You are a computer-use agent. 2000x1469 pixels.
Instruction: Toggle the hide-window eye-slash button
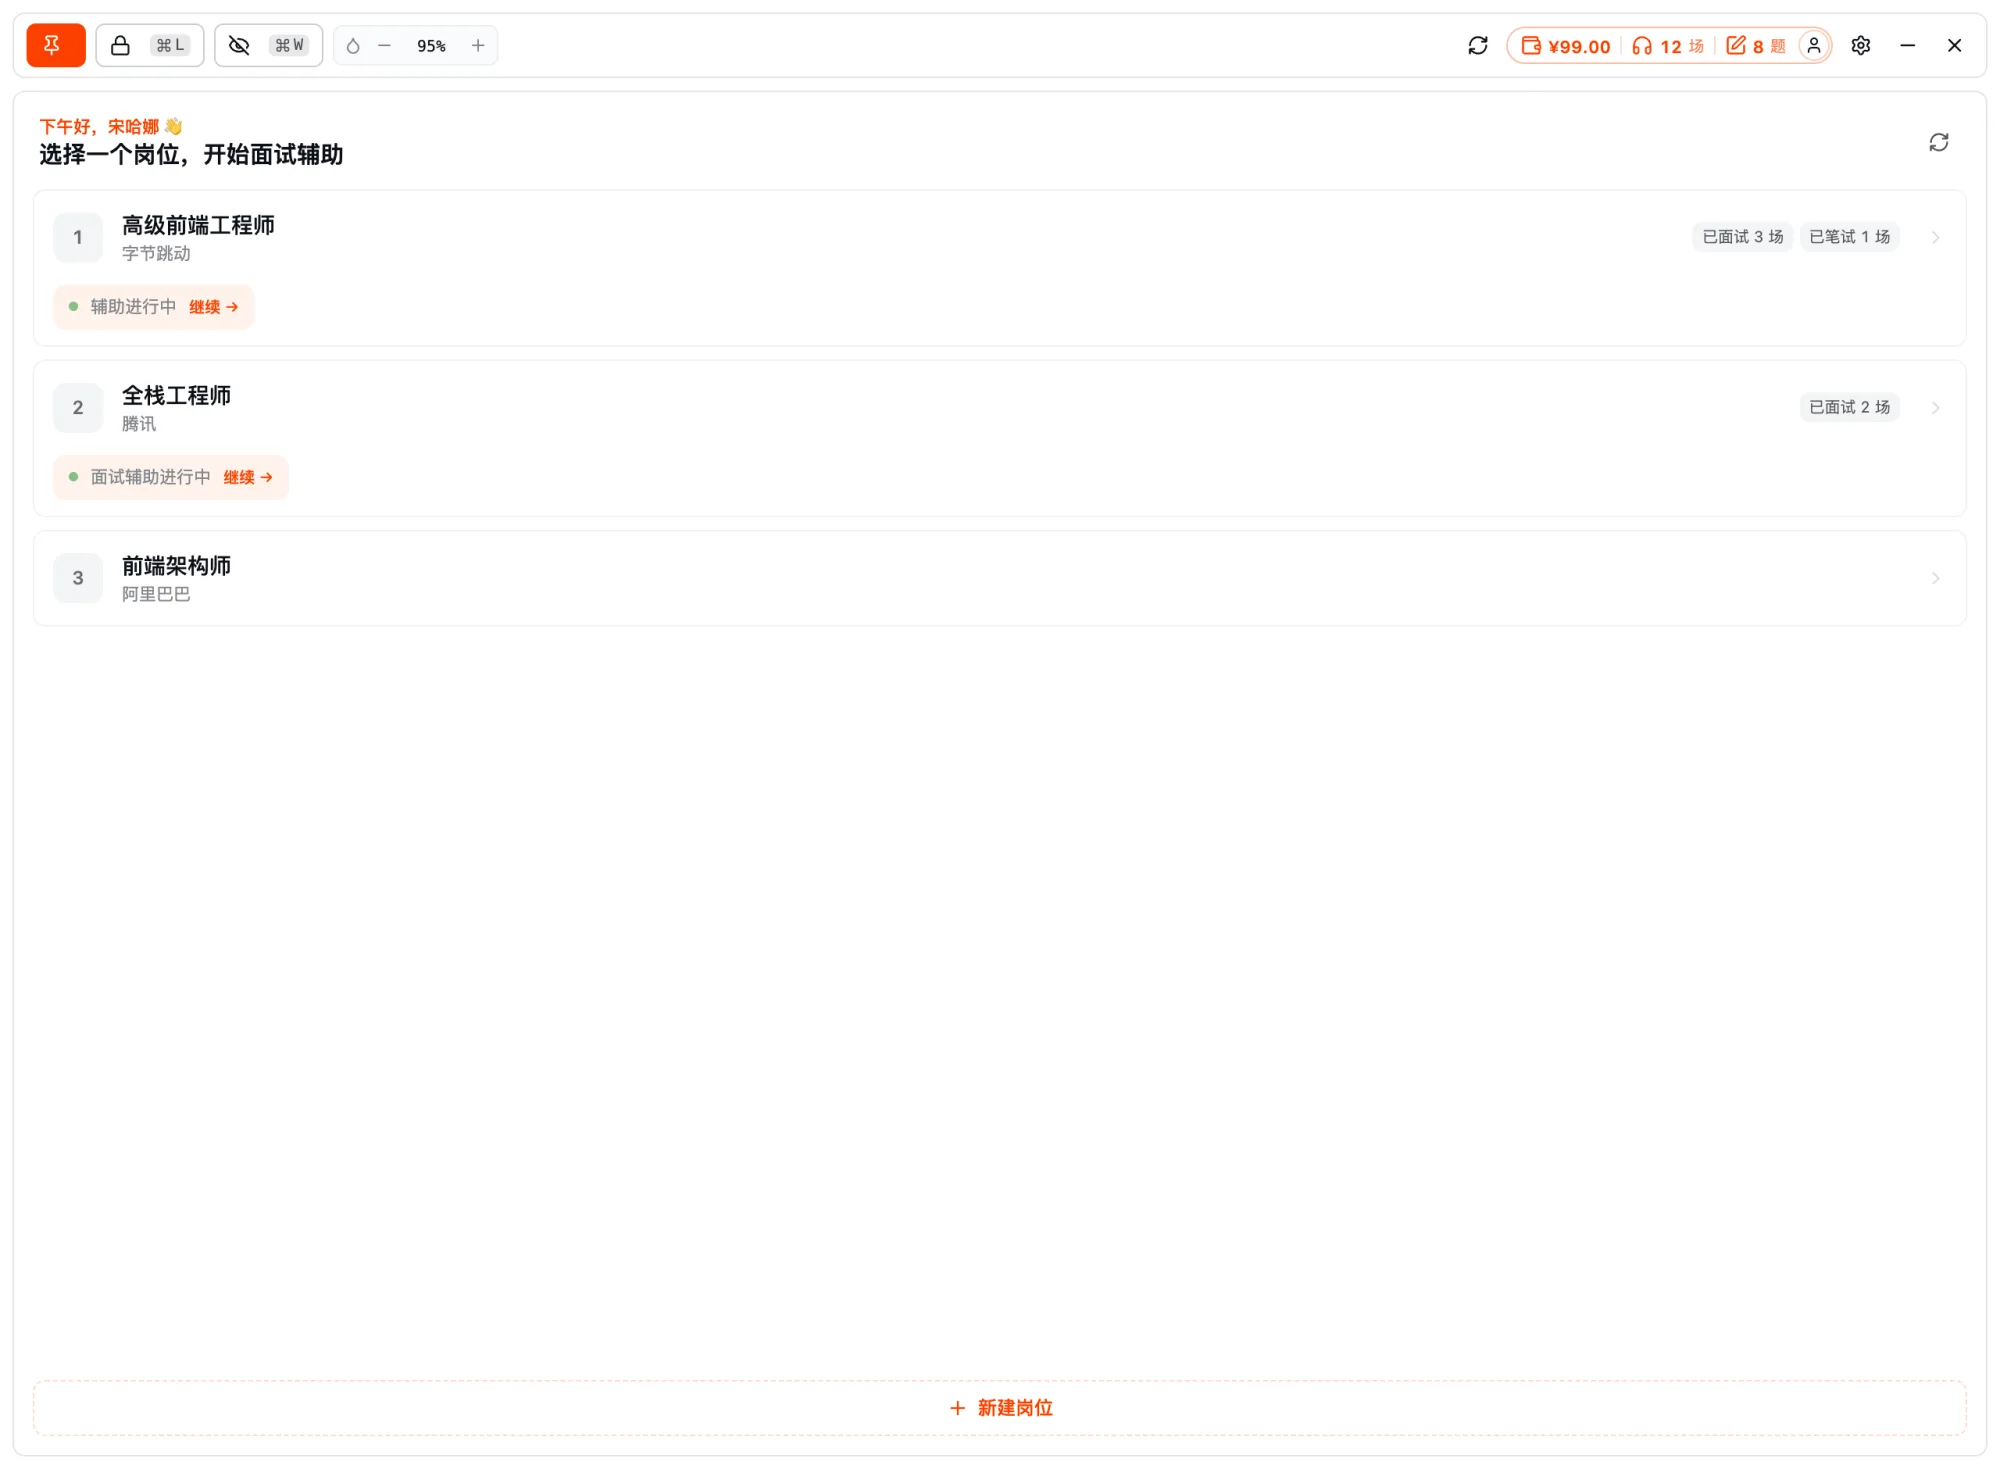pos(268,45)
